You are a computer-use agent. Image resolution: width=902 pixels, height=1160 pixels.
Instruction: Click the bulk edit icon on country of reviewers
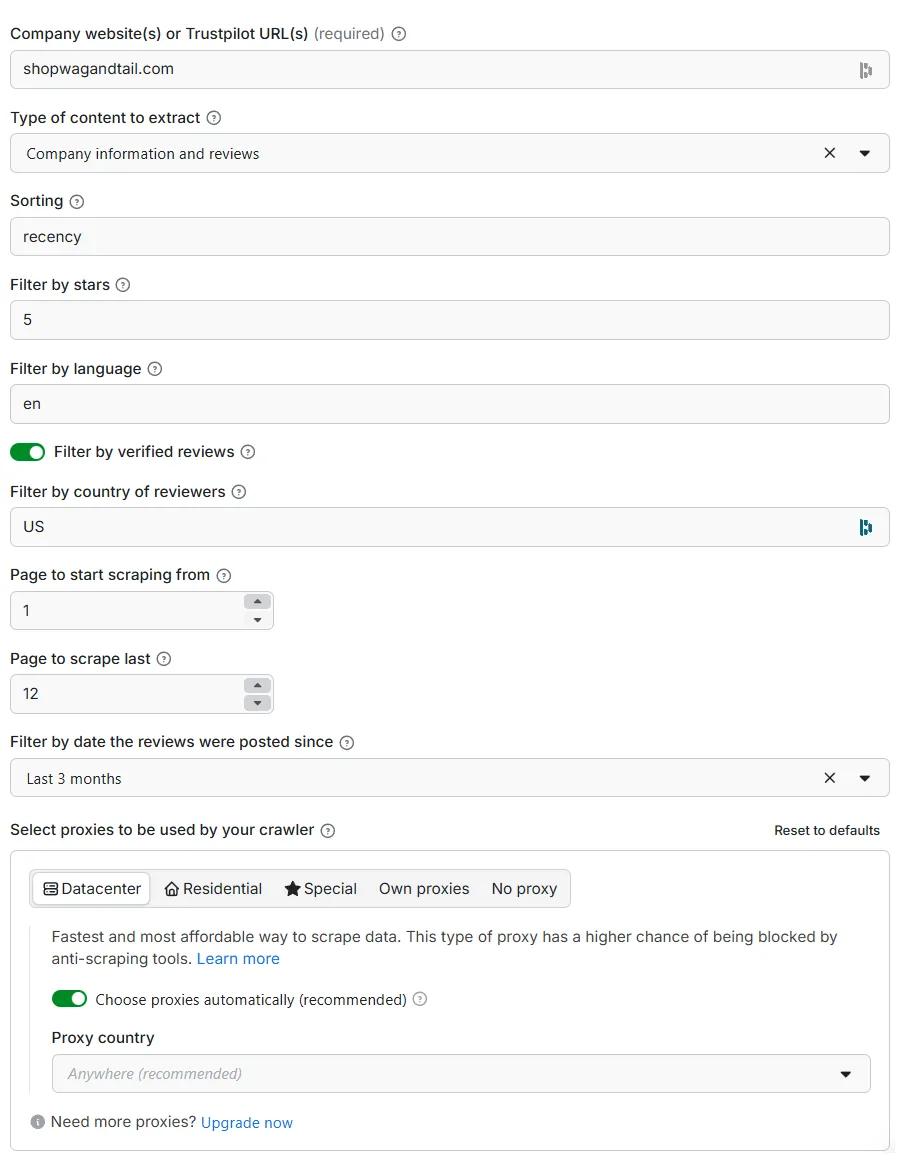[866, 527]
